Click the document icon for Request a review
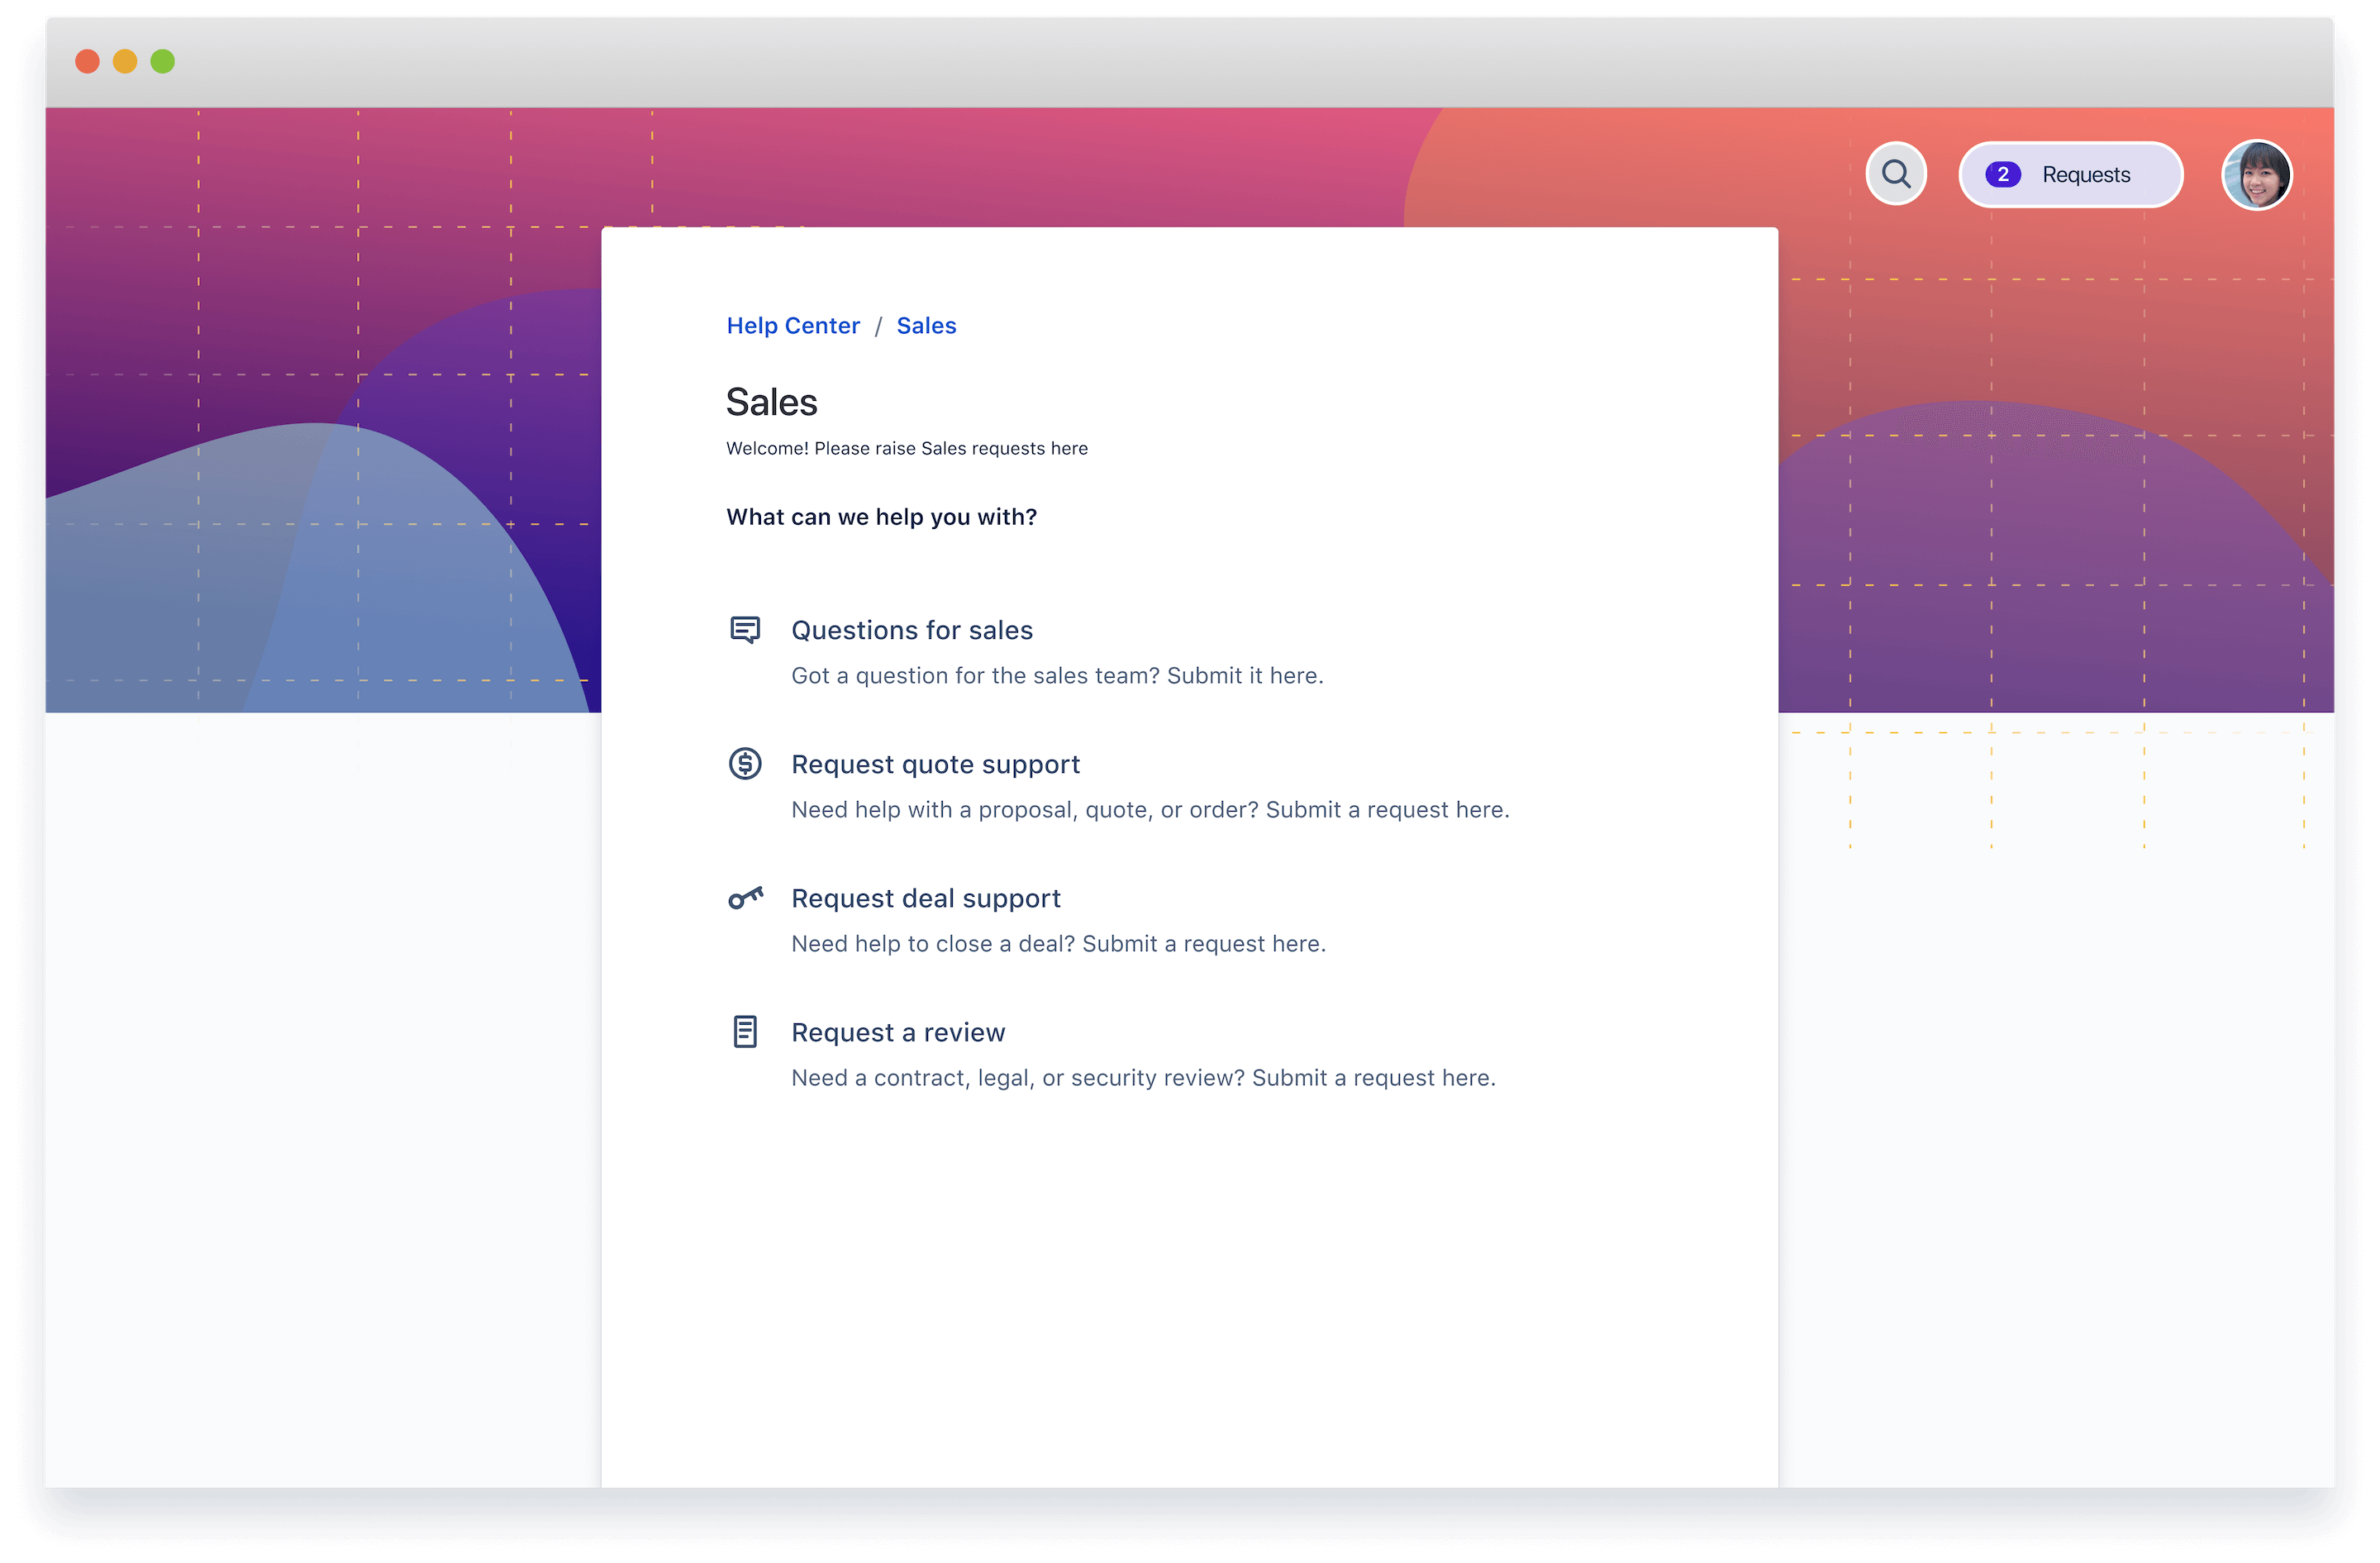This screenshot has width=2380, height=1563. [745, 1031]
